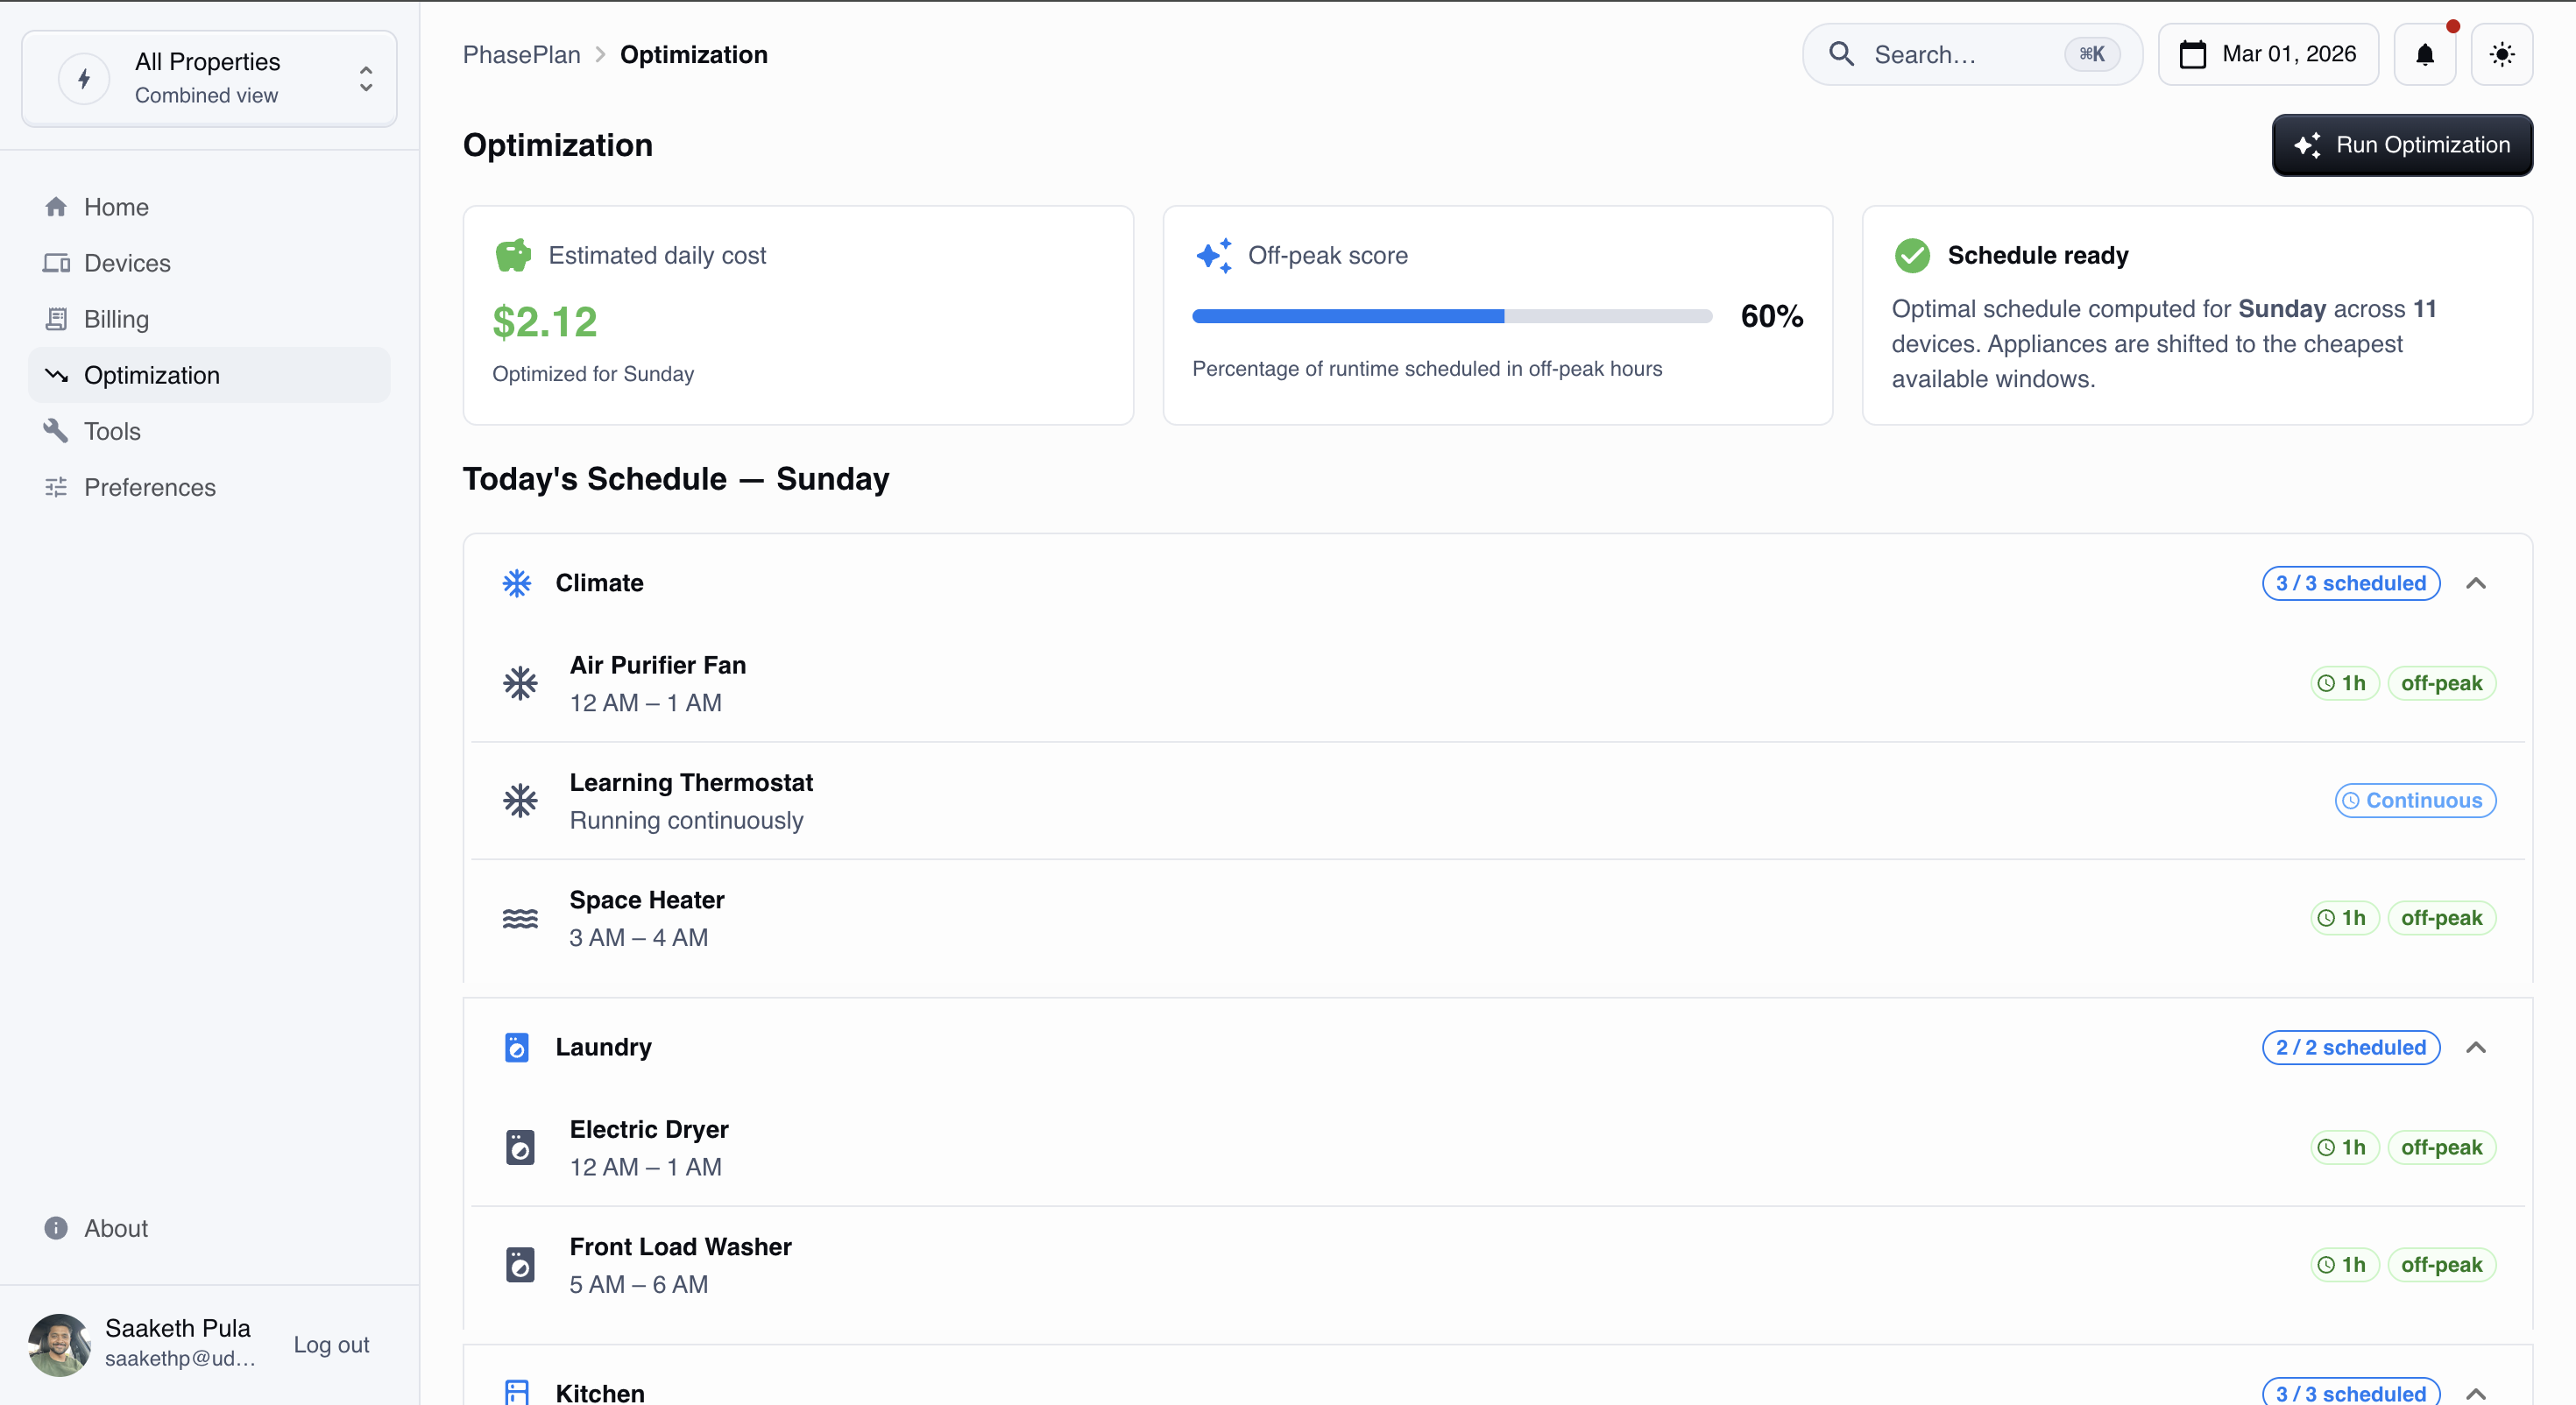
Task: Click the Laundry category washer icon
Action: coord(516,1047)
